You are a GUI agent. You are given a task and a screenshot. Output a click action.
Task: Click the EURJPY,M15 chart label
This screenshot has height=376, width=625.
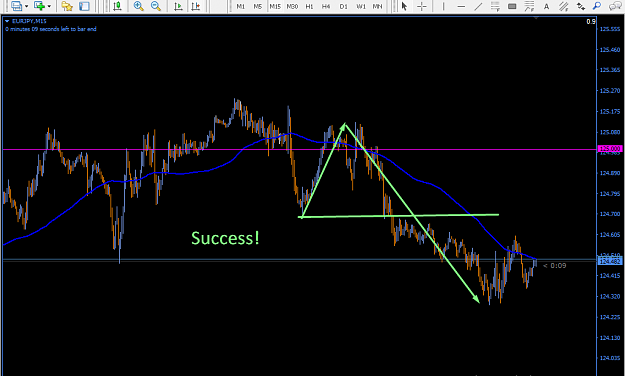pyautogui.click(x=29, y=21)
